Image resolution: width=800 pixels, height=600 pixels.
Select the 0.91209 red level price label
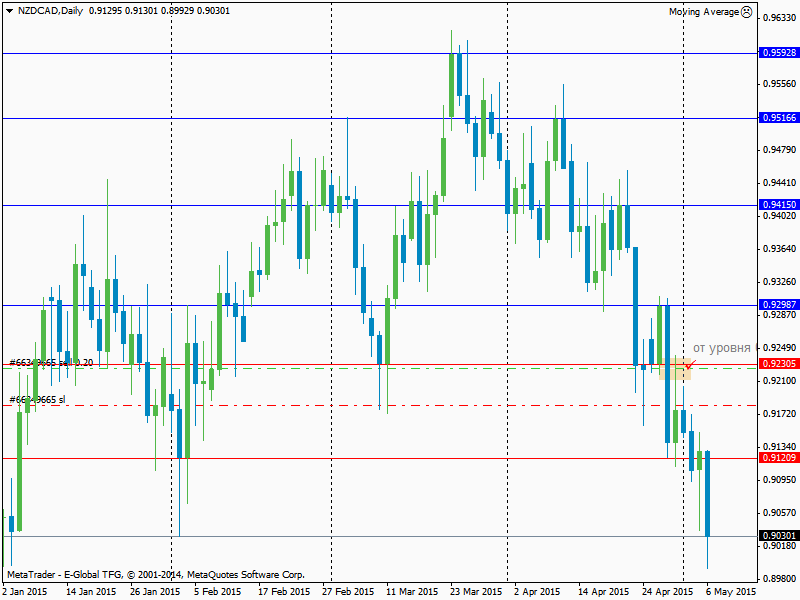point(779,458)
